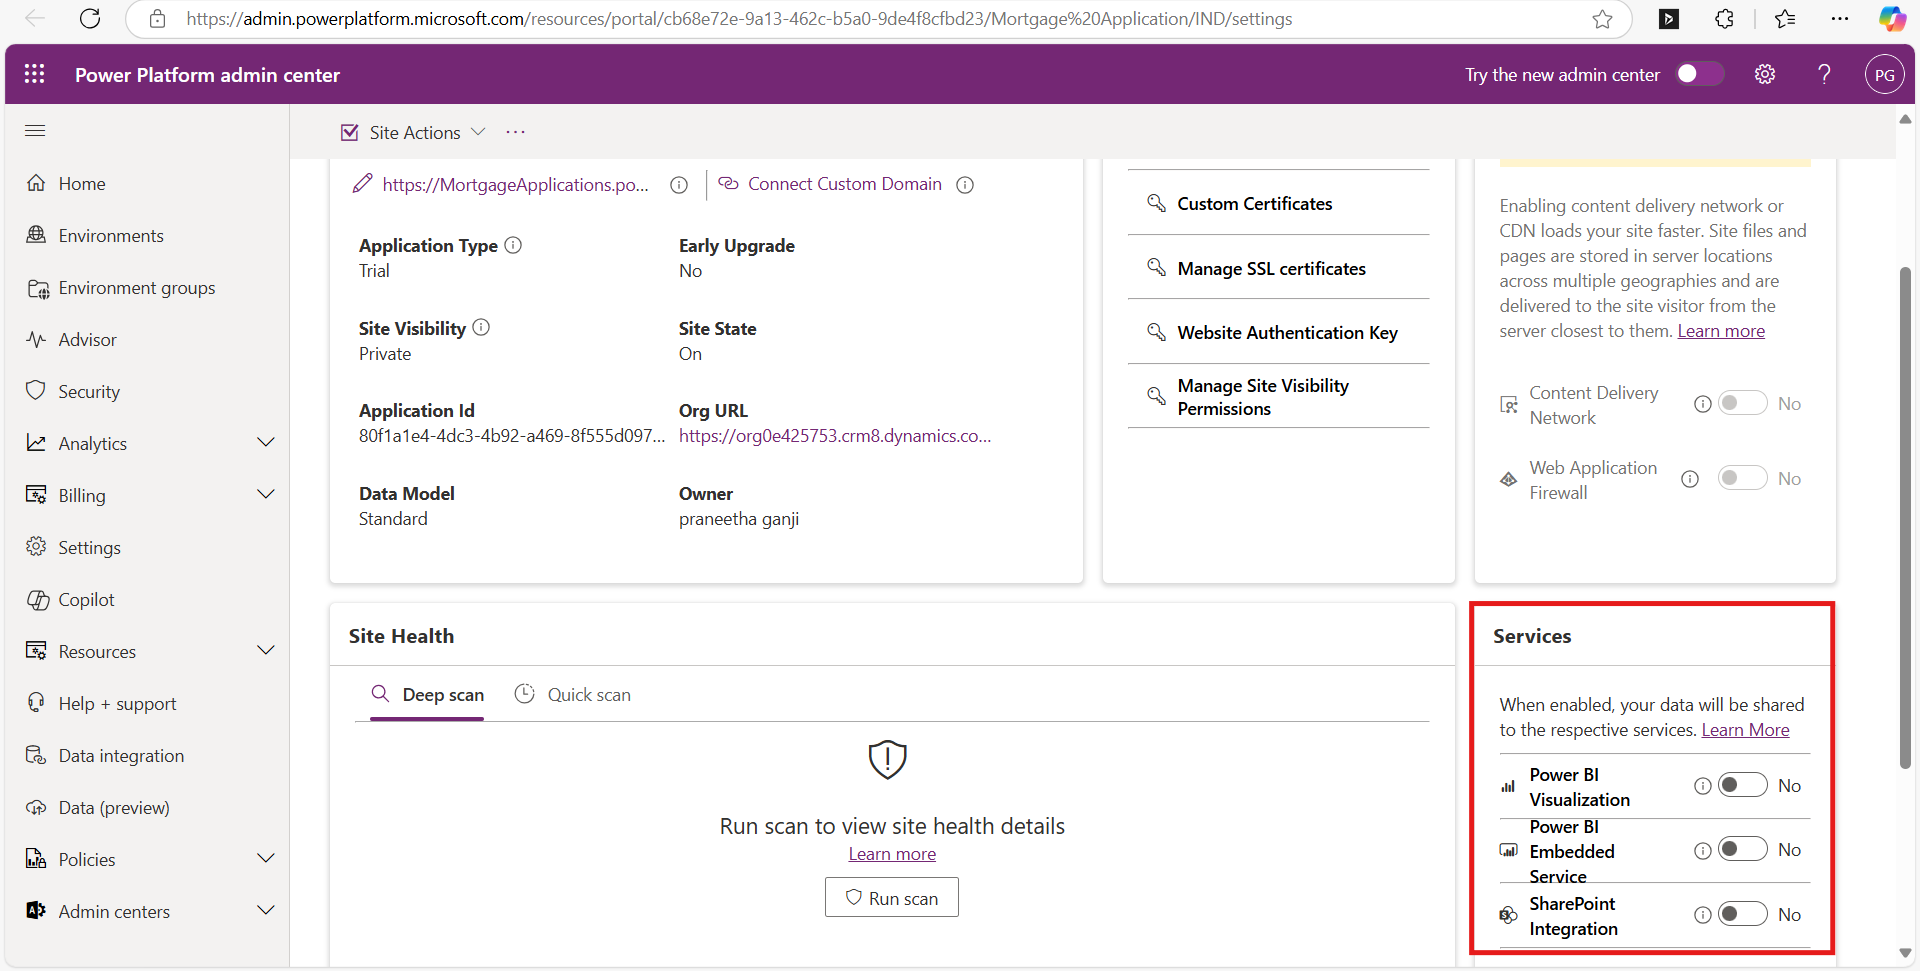Enable Power BI Visualization toggle
The height and width of the screenshot is (971, 1920).
1742,785
